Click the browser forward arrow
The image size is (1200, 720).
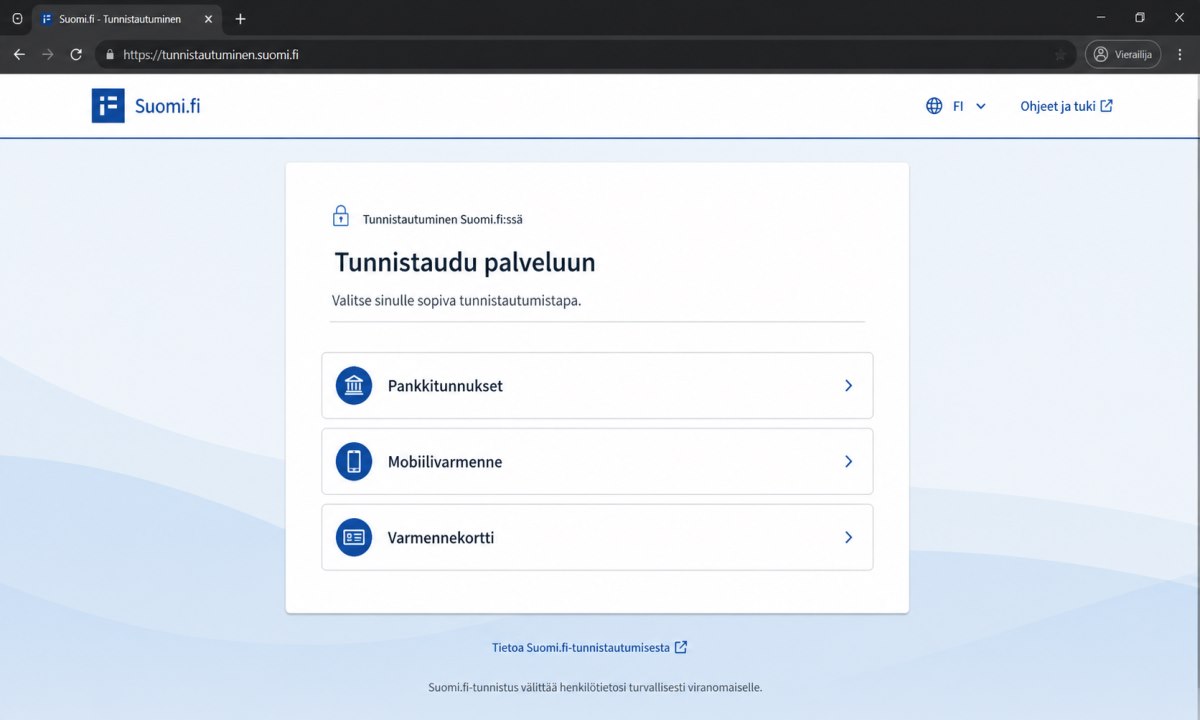pos(47,54)
